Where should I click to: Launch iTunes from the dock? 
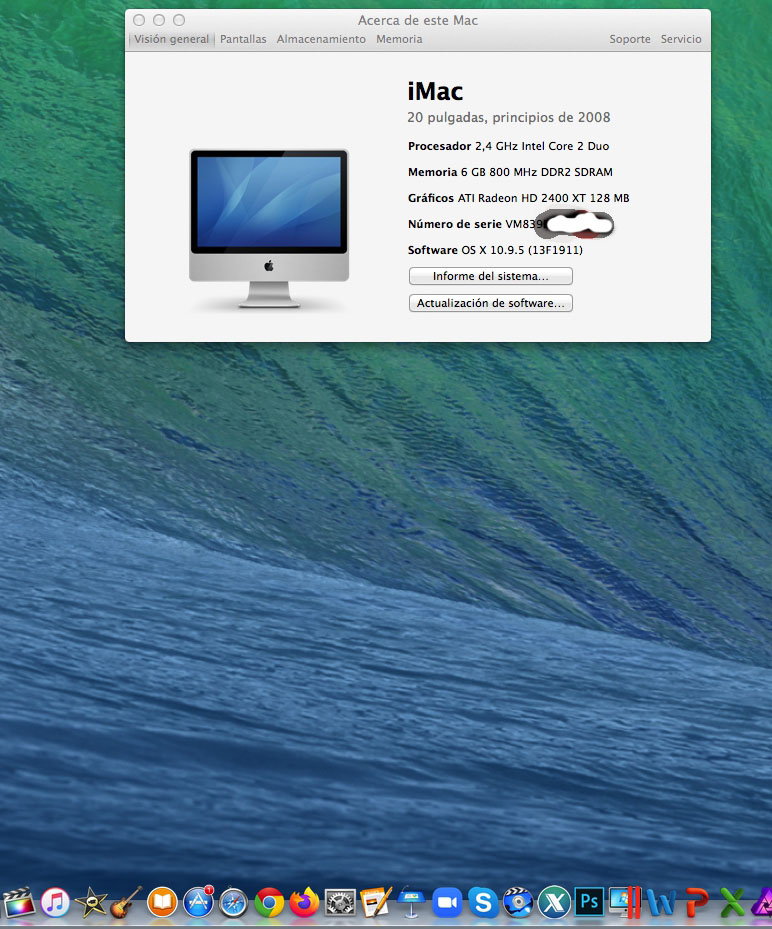click(x=55, y=902)
